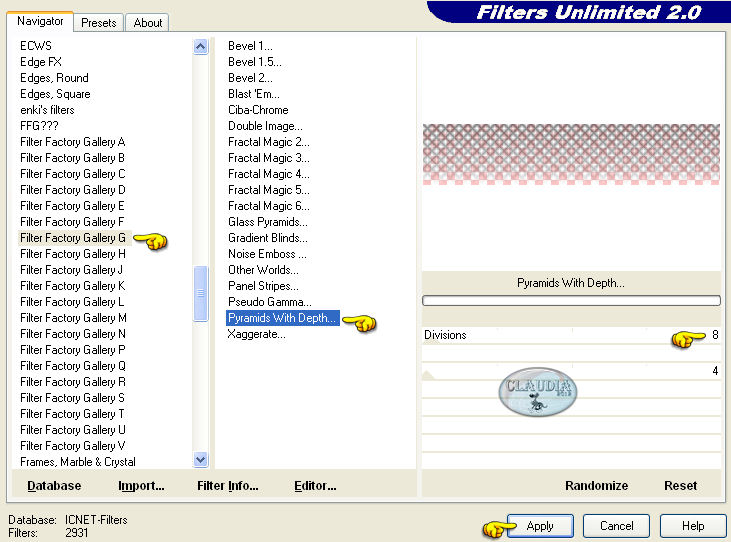
Task: Select Edges, Round category
Action: point(54,78)
